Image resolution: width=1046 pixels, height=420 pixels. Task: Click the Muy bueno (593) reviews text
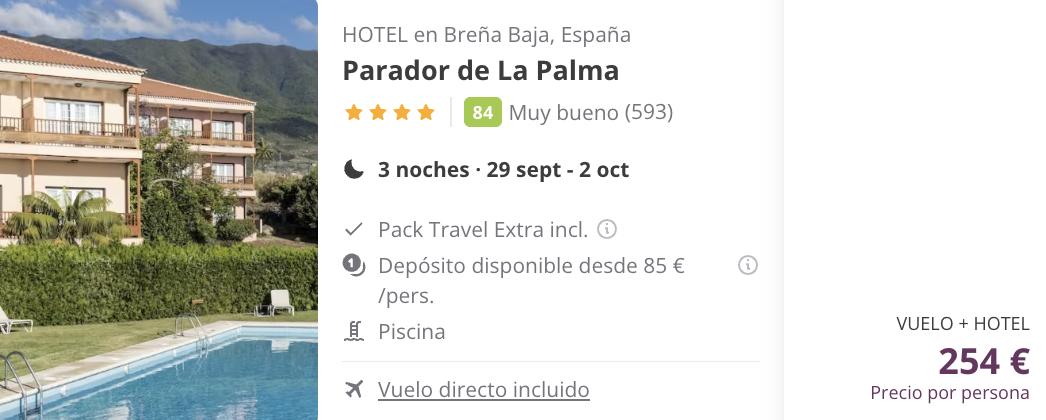tap(591, 113)
